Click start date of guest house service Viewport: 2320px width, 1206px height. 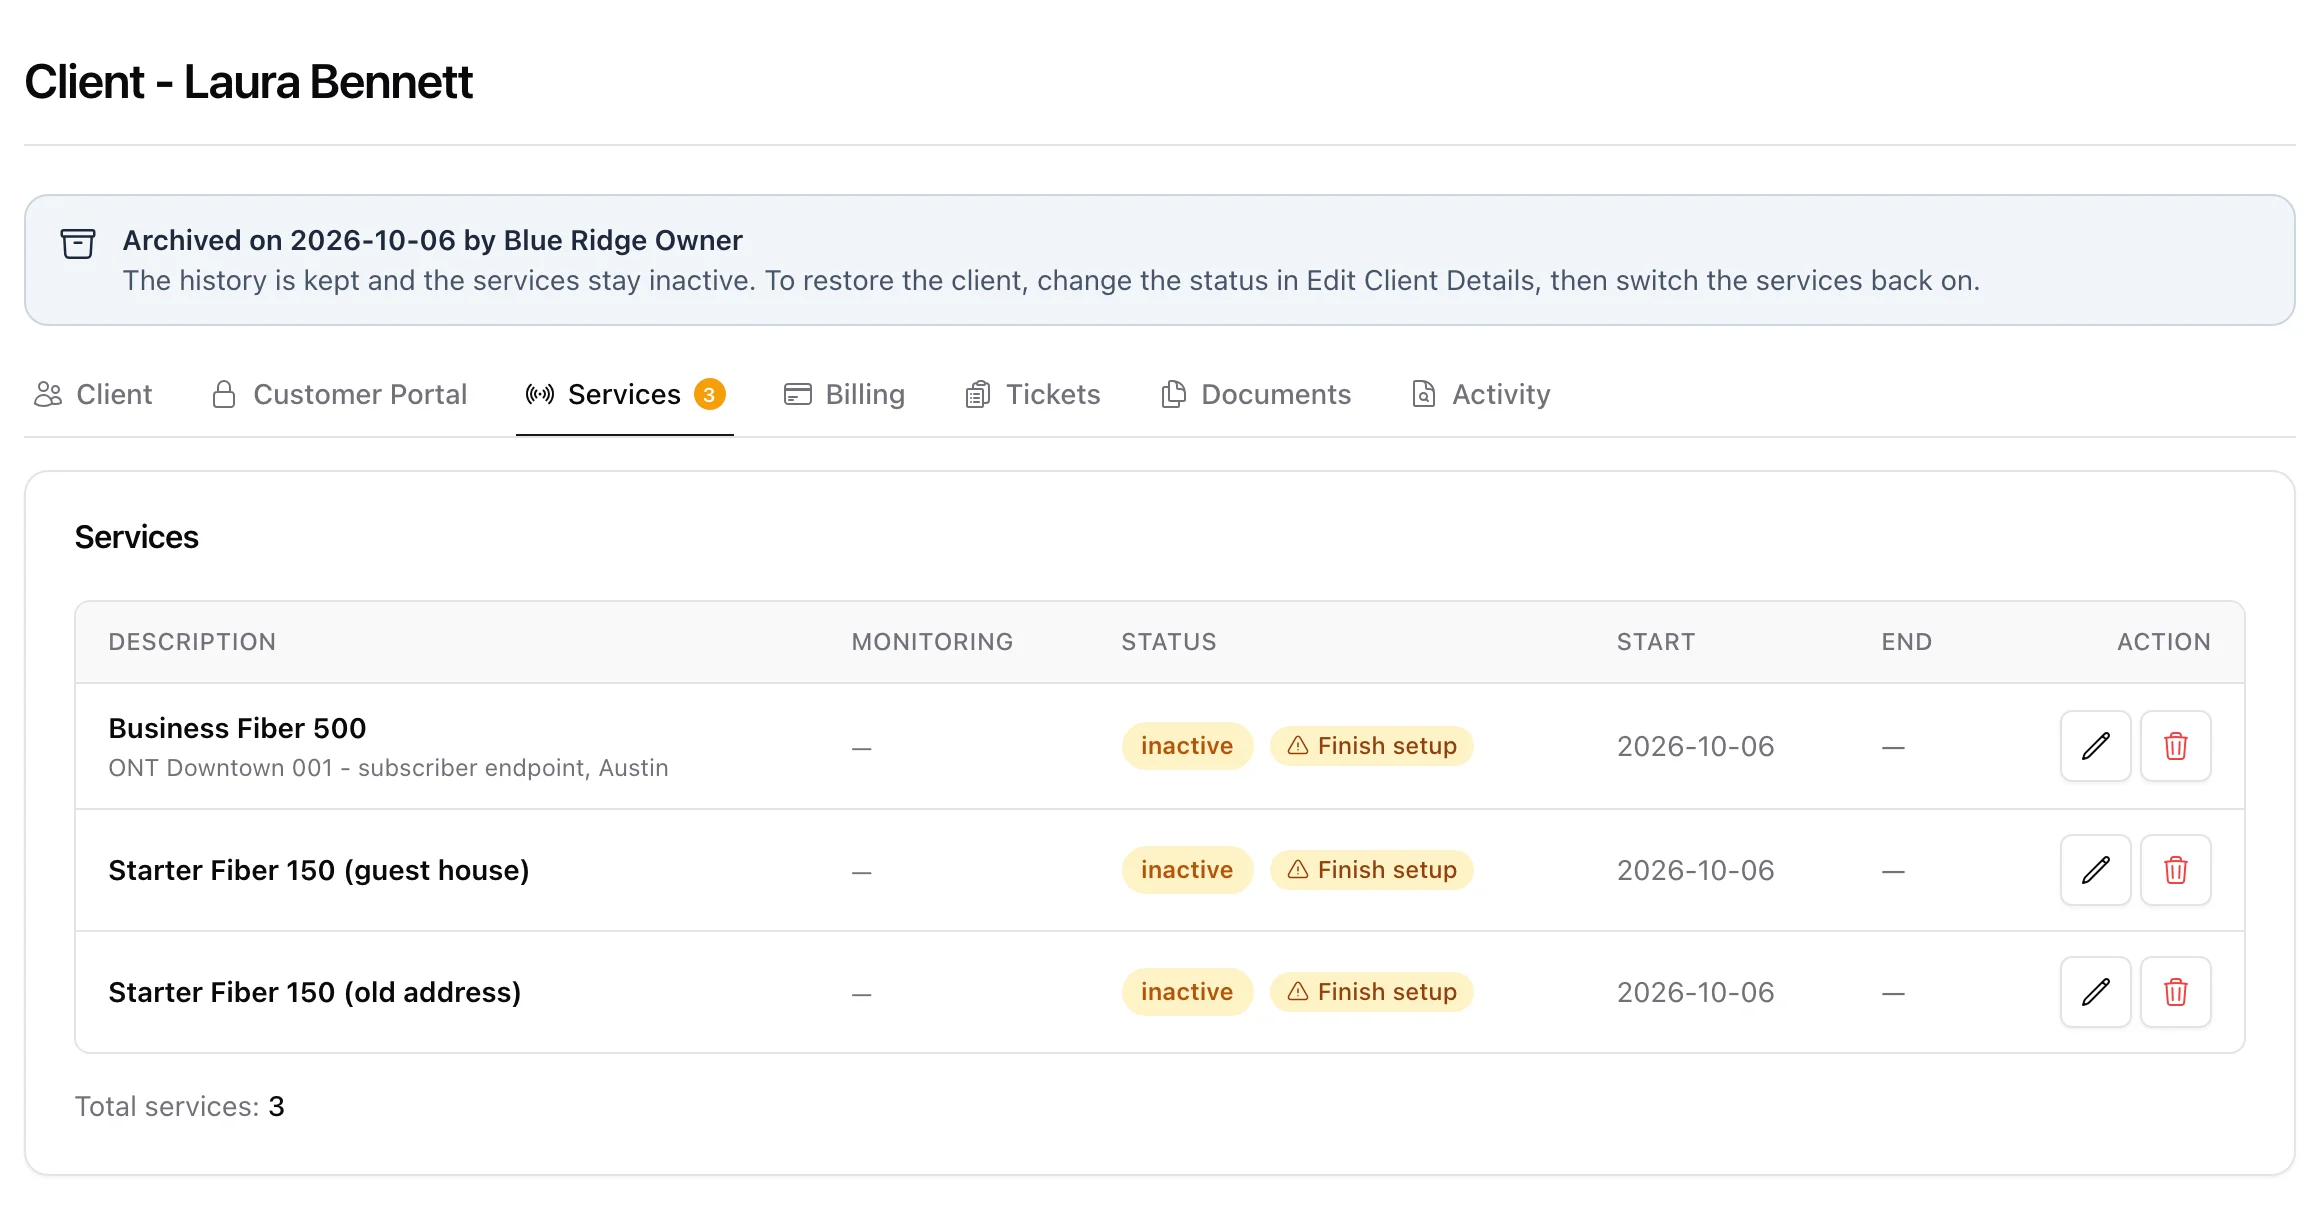[1696, 870]
